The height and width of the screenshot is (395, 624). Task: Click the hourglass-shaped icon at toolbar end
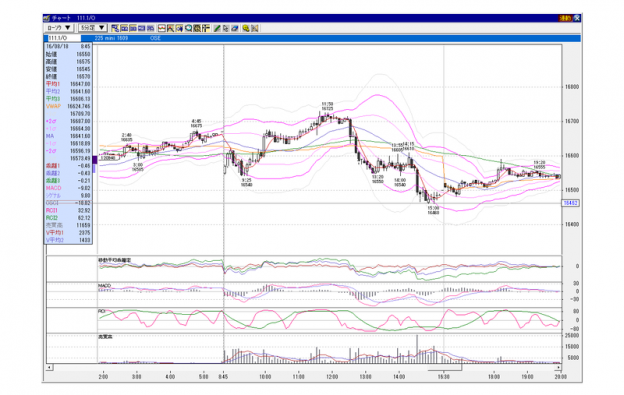[255, 28]
